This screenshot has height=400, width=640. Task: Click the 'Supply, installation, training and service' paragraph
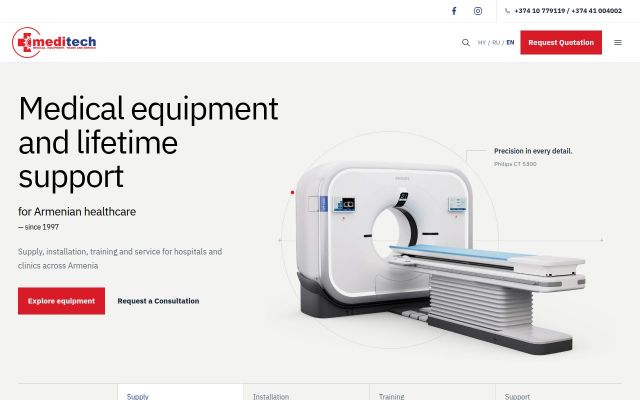click(x=120, y=259)
